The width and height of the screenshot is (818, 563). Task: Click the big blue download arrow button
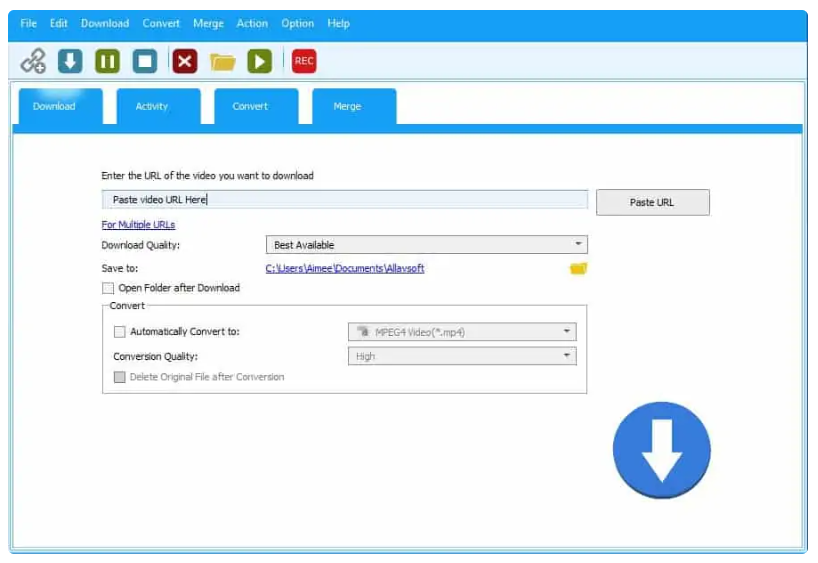tap(661, 450)
